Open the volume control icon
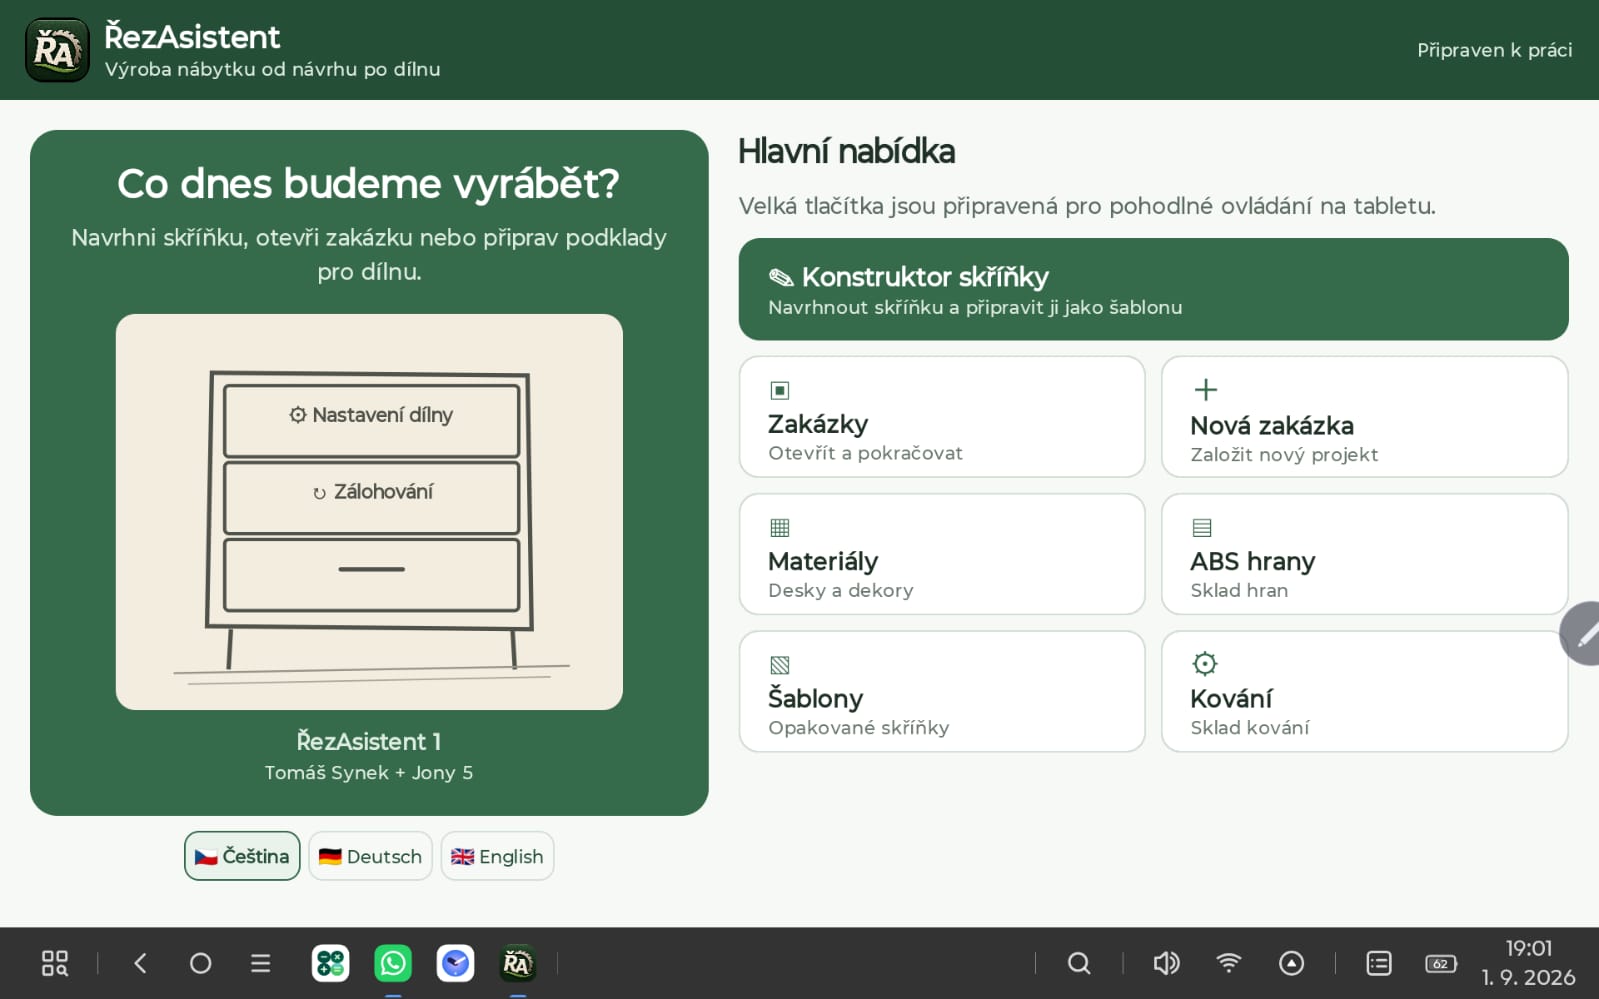Screen dimensions: 1599x999 (x=1166, y=963)
